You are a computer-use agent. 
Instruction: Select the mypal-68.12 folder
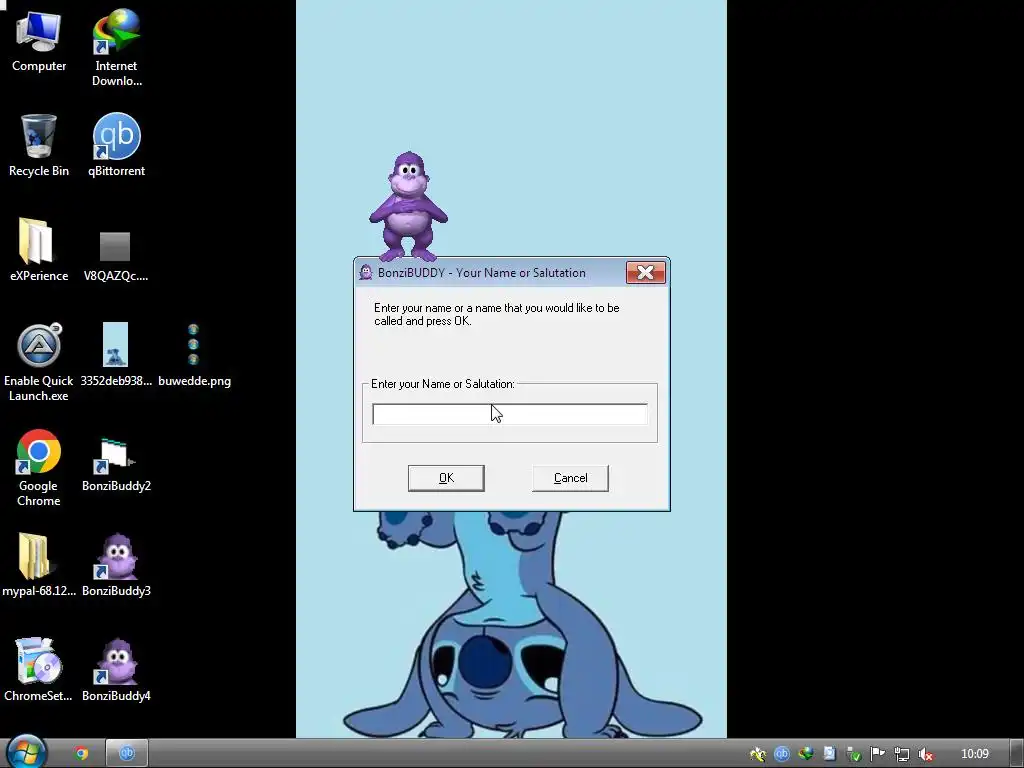[x=39, y=566]
